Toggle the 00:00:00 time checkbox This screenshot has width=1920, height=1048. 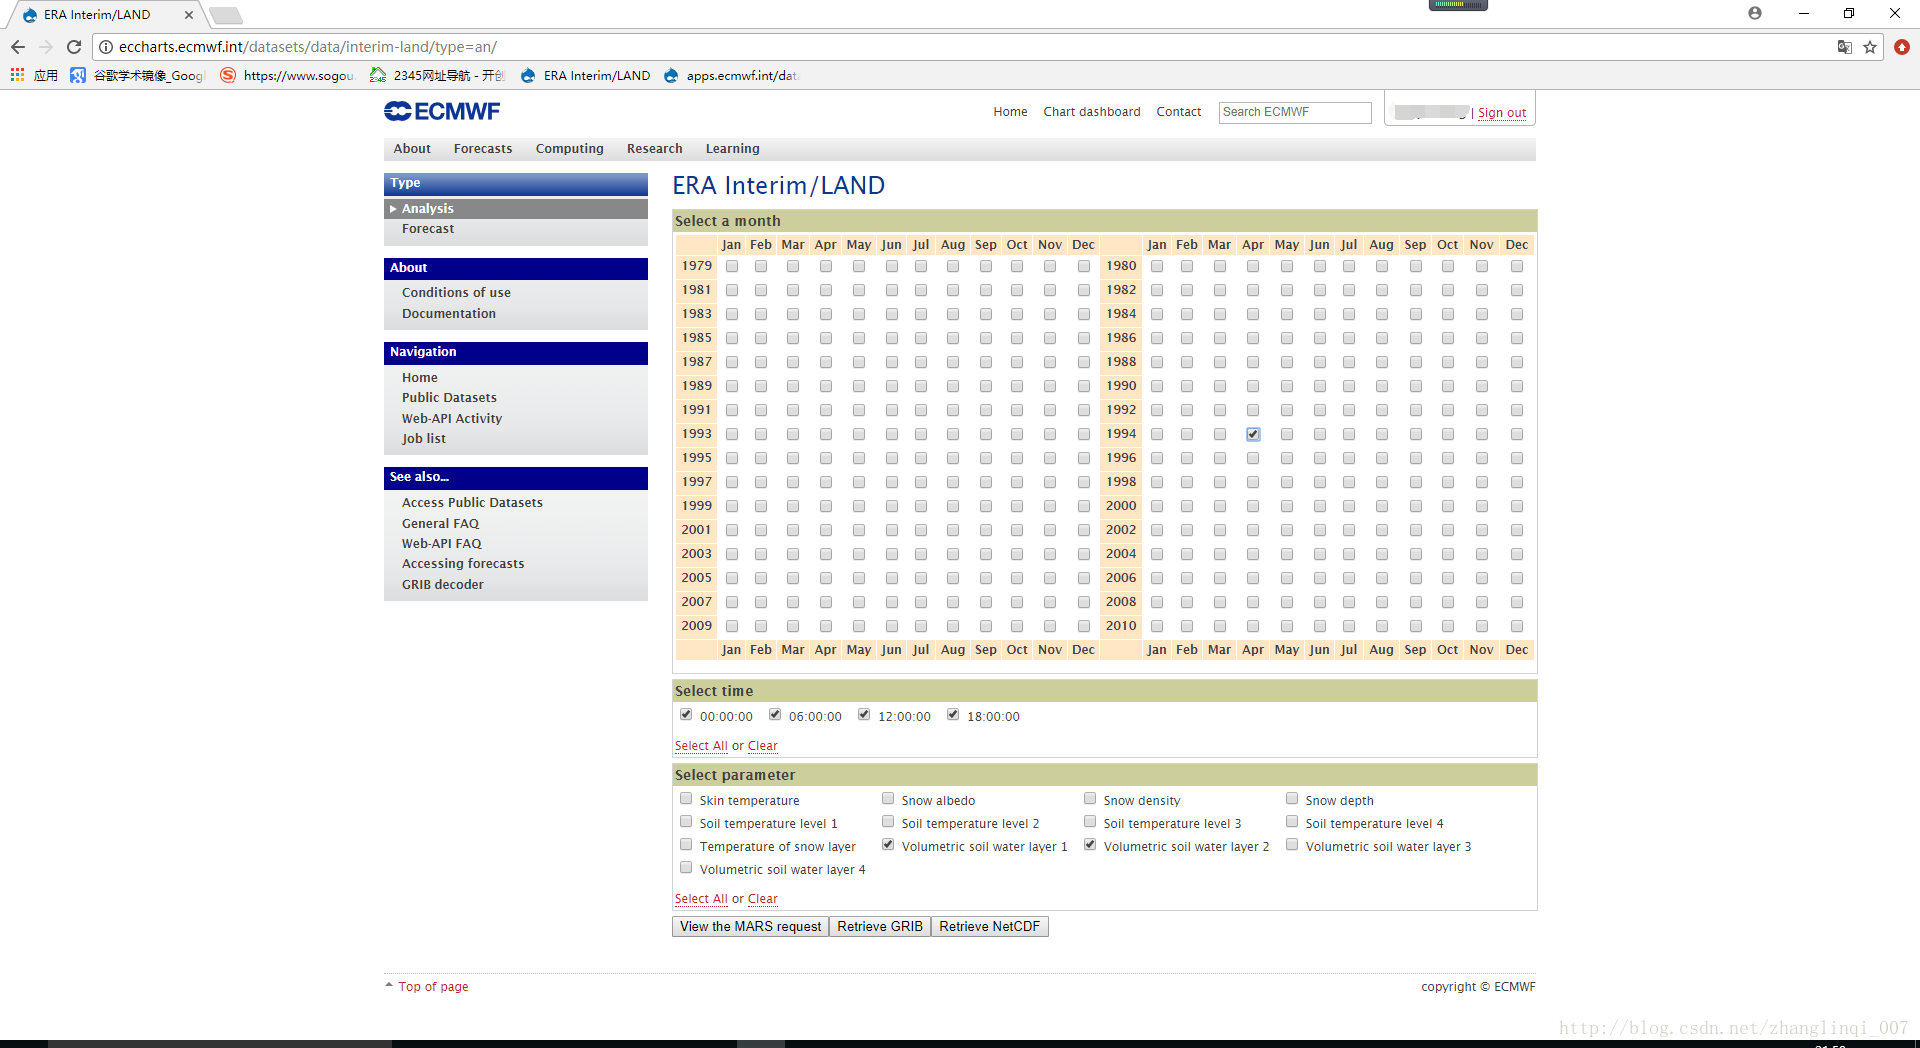[686, 714]
